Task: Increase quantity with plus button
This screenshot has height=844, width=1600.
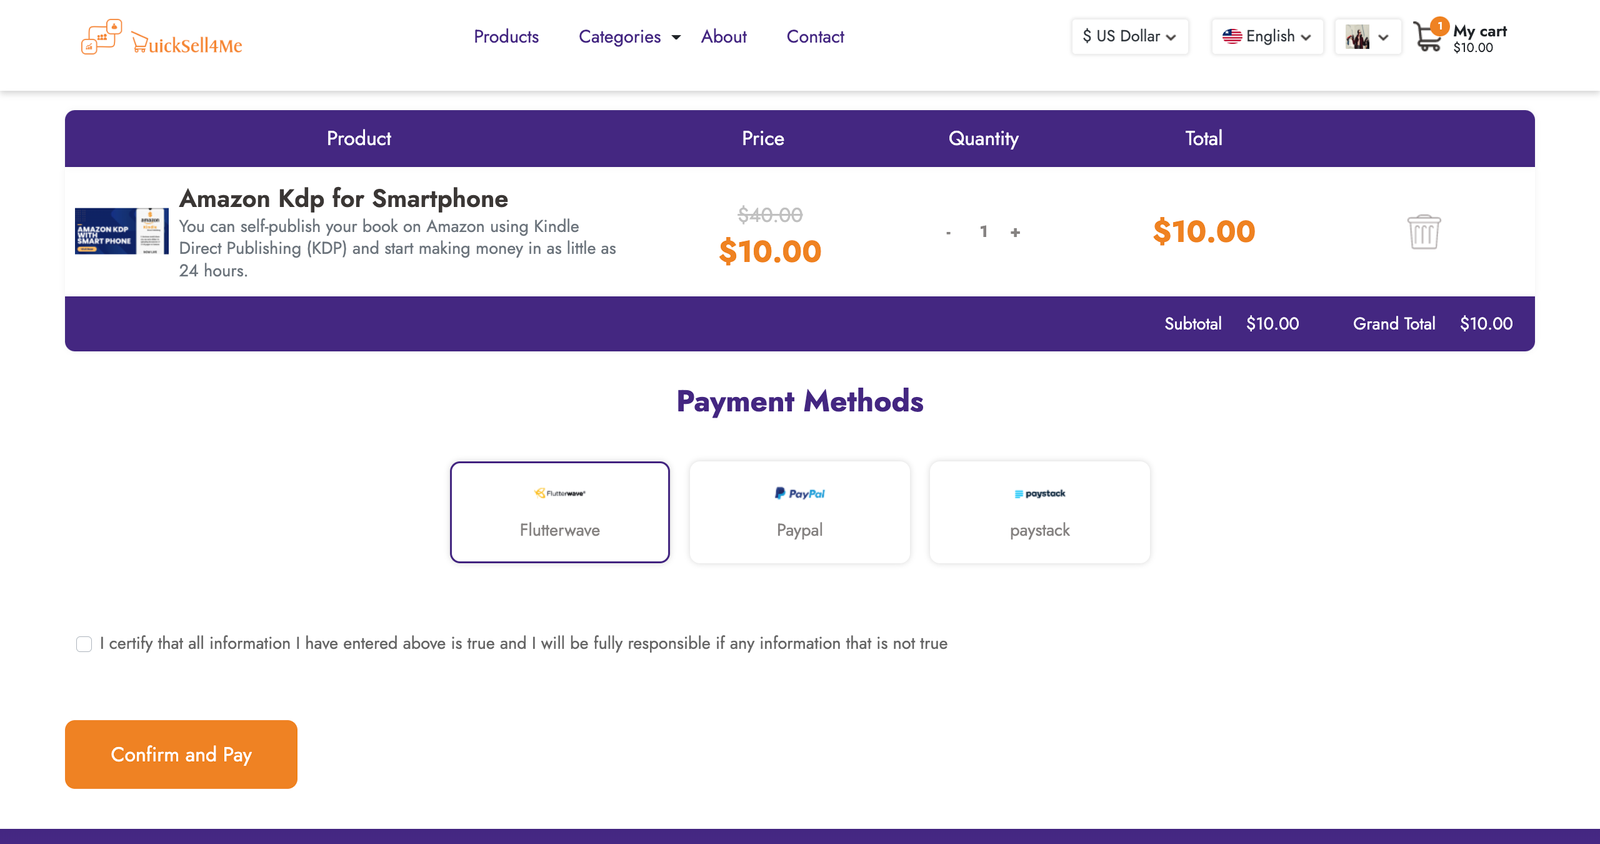Action: pyautogui.click(x=1015, y=232)
